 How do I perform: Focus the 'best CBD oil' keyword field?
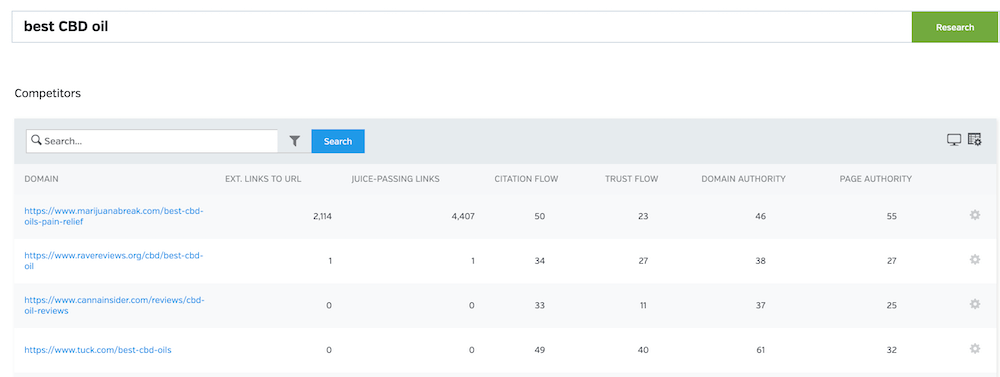[x=462, y=27]
